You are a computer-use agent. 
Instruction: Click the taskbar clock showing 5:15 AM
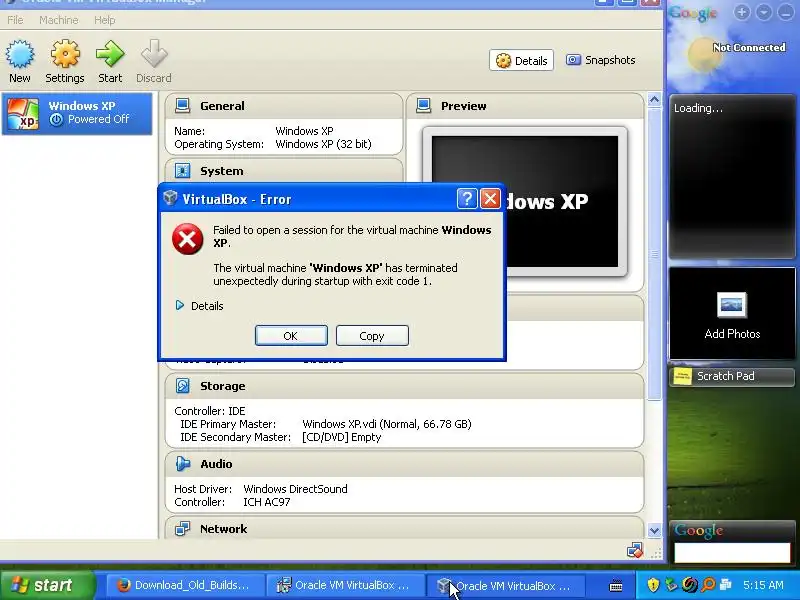click(763, 585)
